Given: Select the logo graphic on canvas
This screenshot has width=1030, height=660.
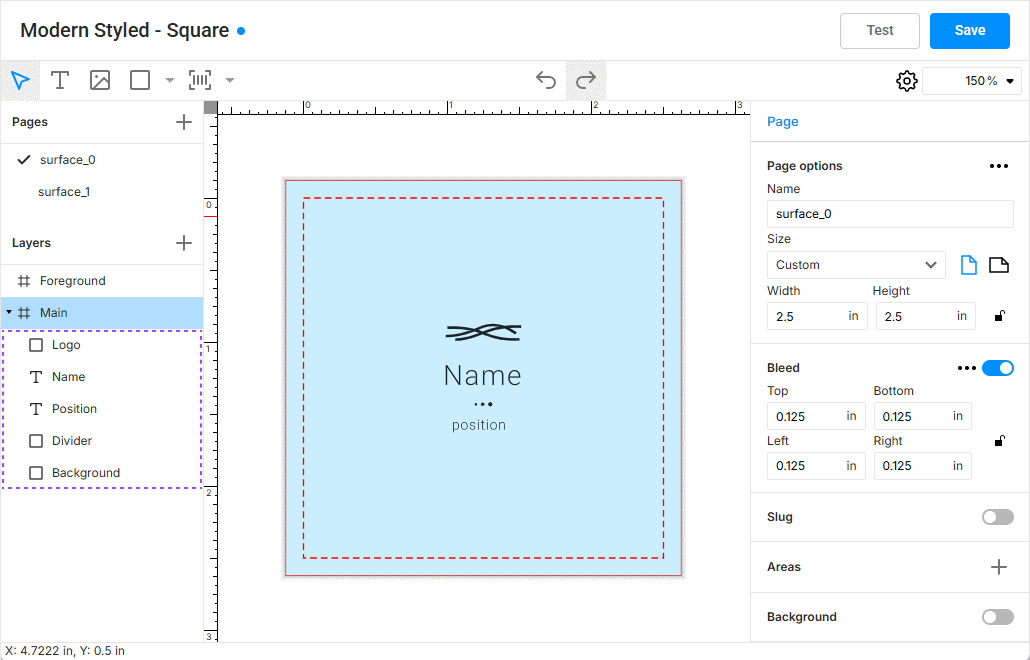Looking at the screenshot, I should [x=483, y=333].
